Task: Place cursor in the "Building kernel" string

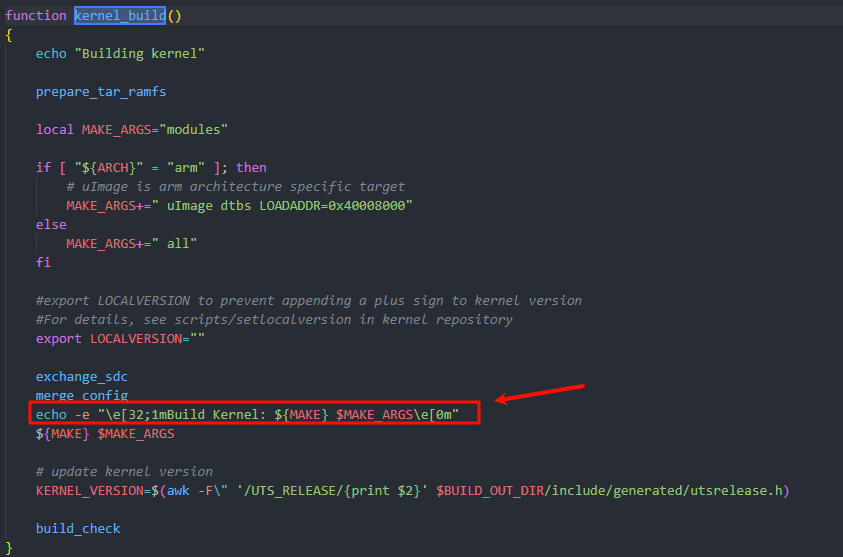Action: click(139, 53)
